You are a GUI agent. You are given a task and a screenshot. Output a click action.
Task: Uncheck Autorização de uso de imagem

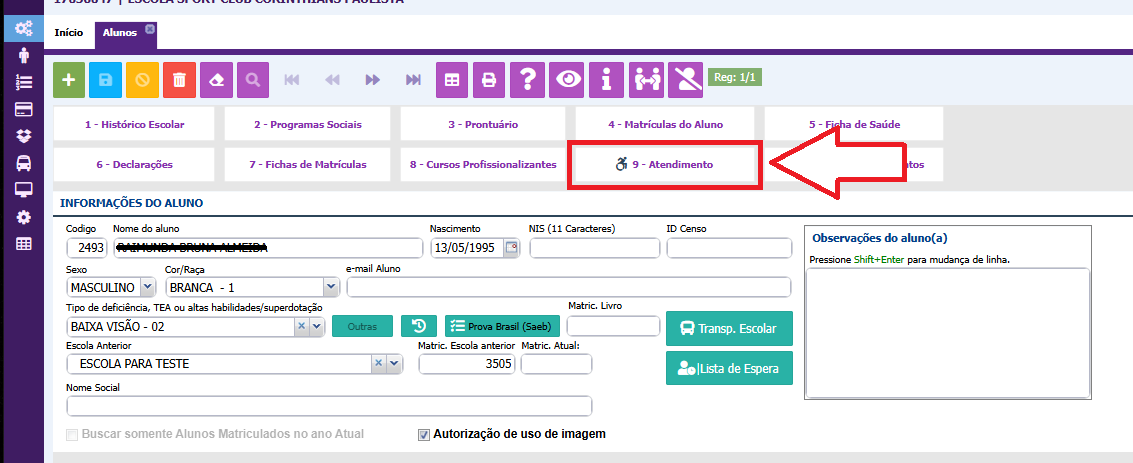point(424,435)
